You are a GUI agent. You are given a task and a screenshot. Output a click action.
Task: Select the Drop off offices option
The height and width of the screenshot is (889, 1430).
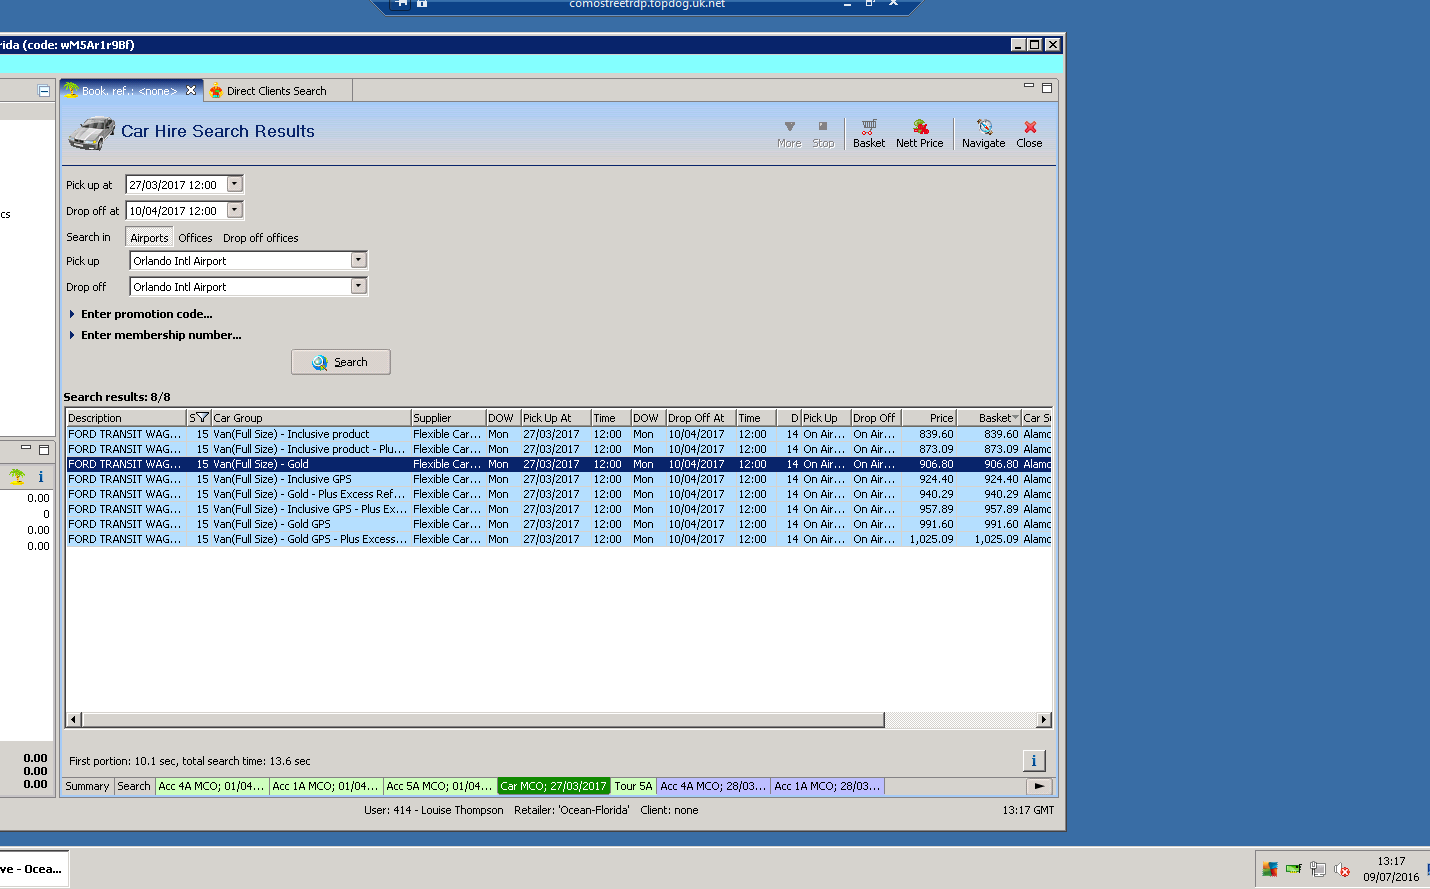point(260,238)
